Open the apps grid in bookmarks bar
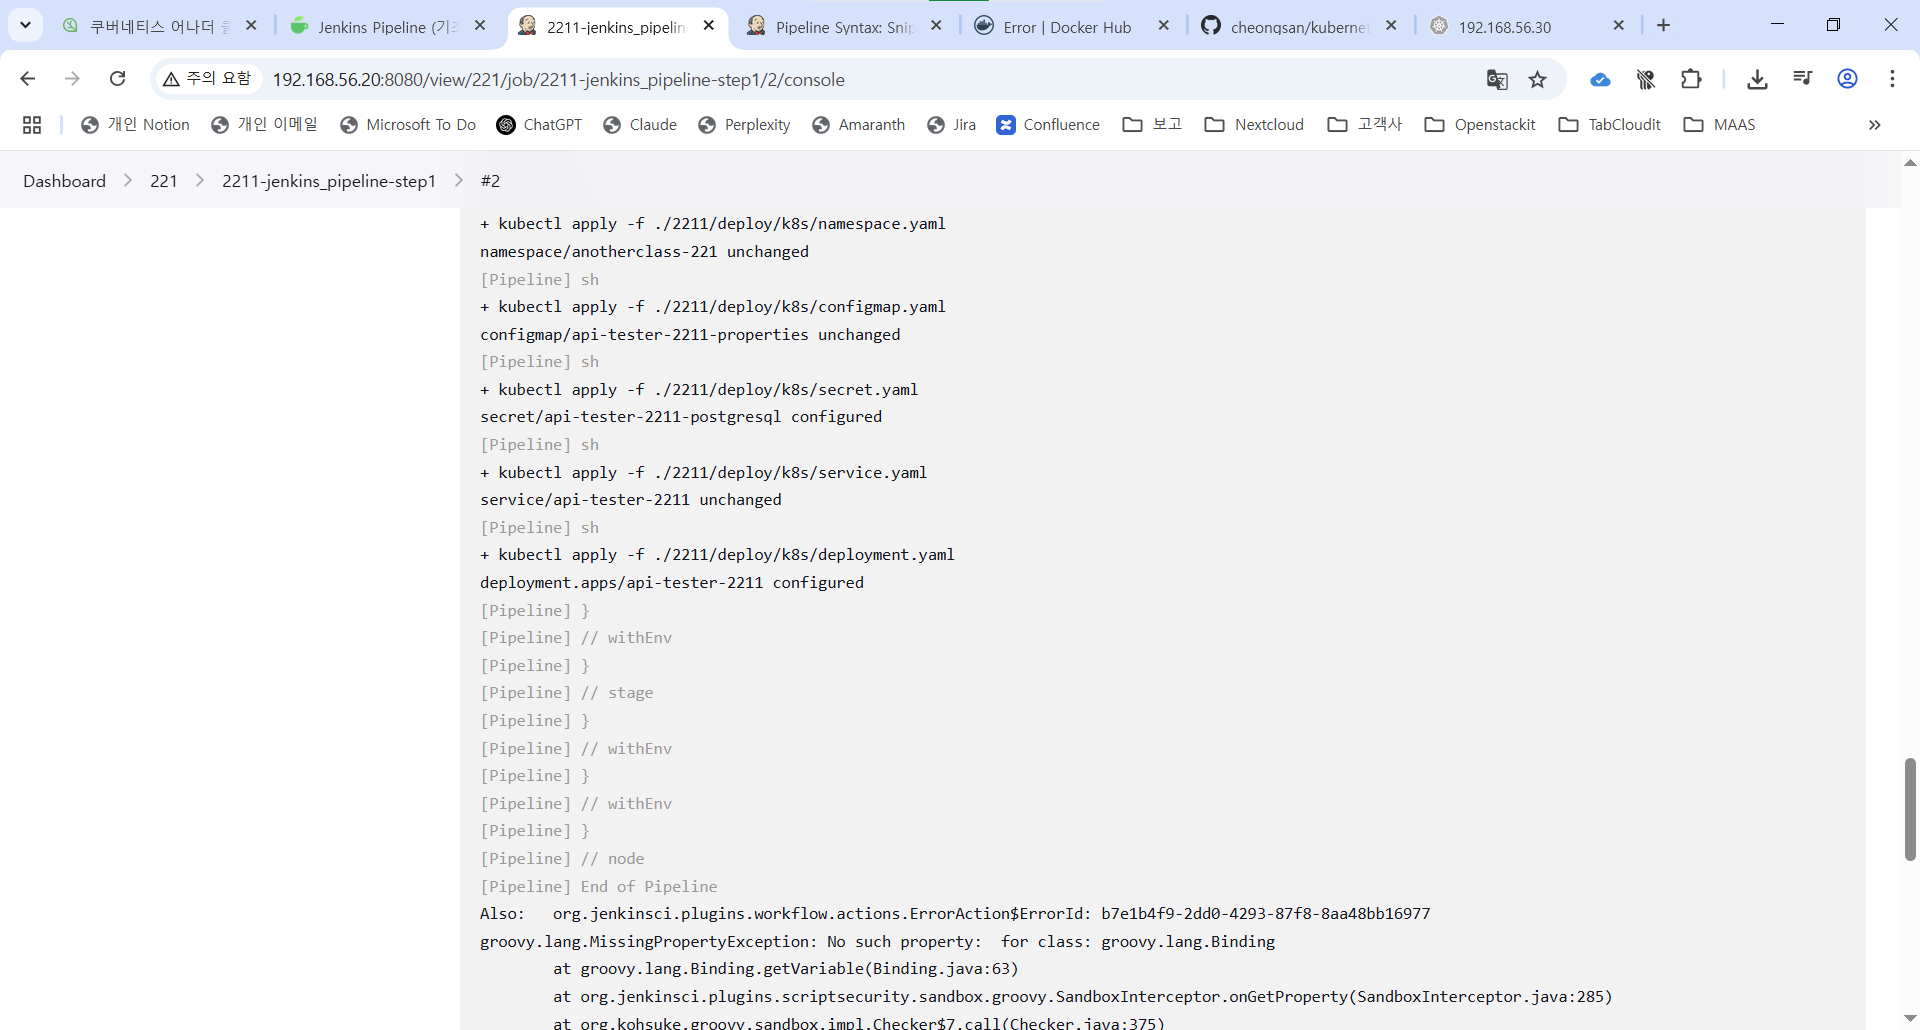 [32, 125]
